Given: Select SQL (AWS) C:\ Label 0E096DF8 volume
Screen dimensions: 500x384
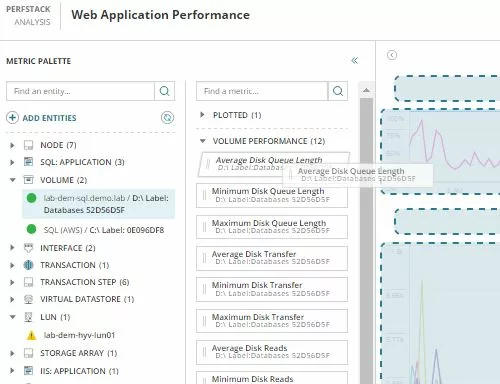Looking at the screenshot, I should [98, 230].
